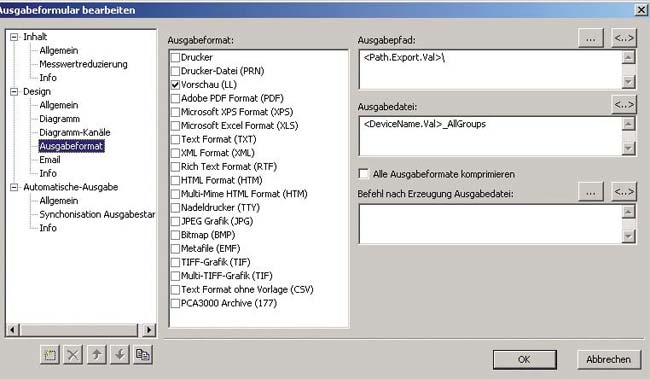Open variable picker for Befehl nach Erzeugung
Viewport: 650px width, 379px height.
624,192
